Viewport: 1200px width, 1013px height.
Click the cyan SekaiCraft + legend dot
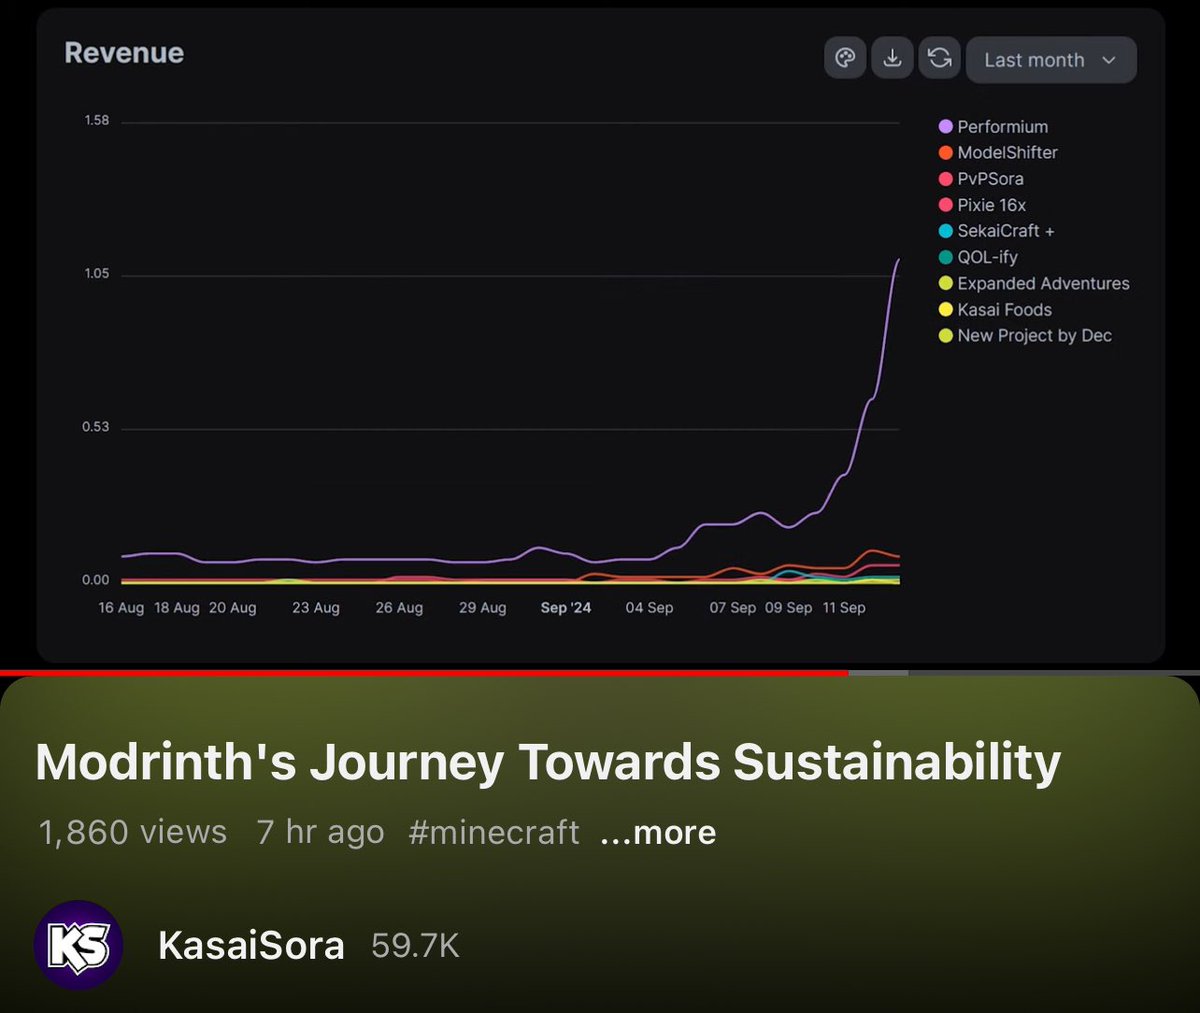[945, 230]
